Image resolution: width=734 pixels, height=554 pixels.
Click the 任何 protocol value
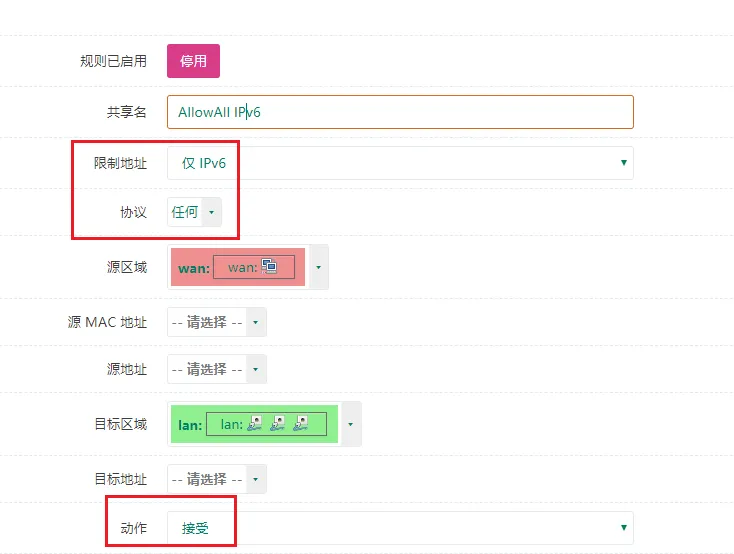[x=185, y=212]
